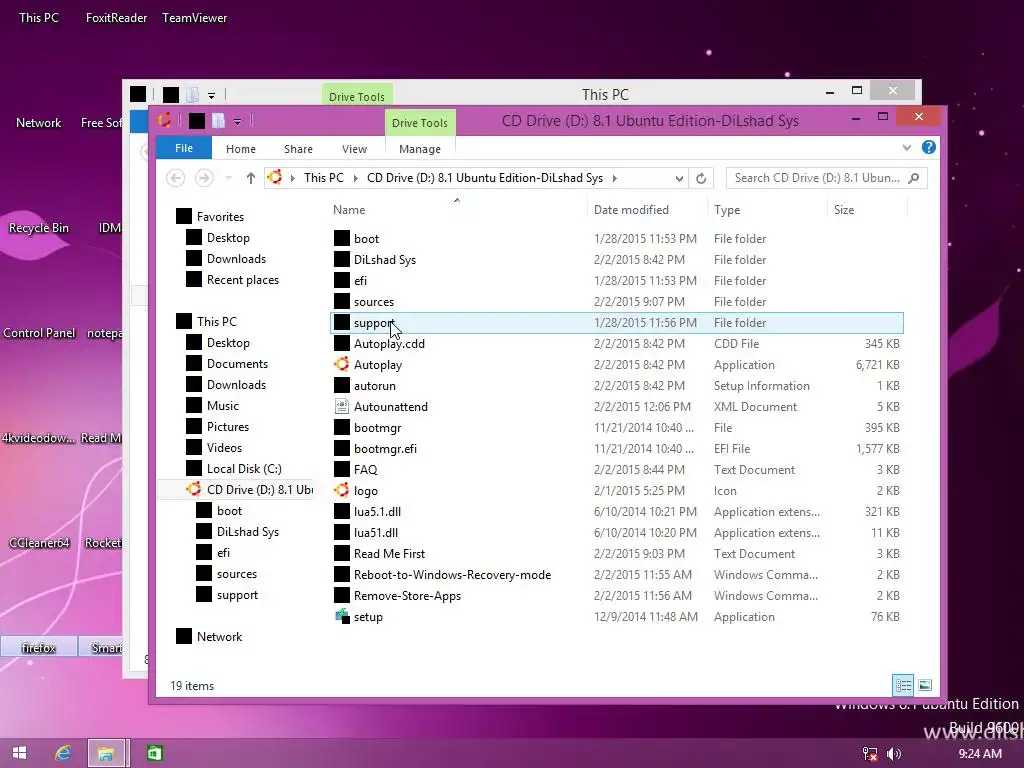Click File Explorer taskbar icon

pos(106,754)
